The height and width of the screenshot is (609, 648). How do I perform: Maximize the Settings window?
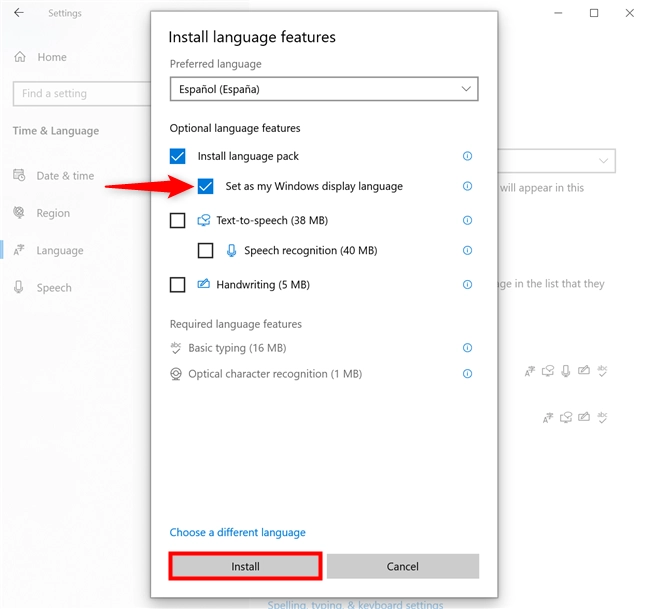594,13
